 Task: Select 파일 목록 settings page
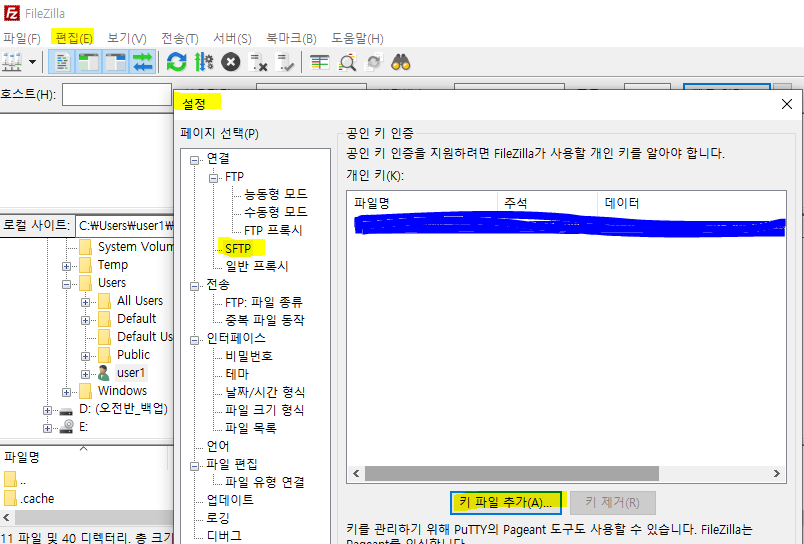(251, 428)
